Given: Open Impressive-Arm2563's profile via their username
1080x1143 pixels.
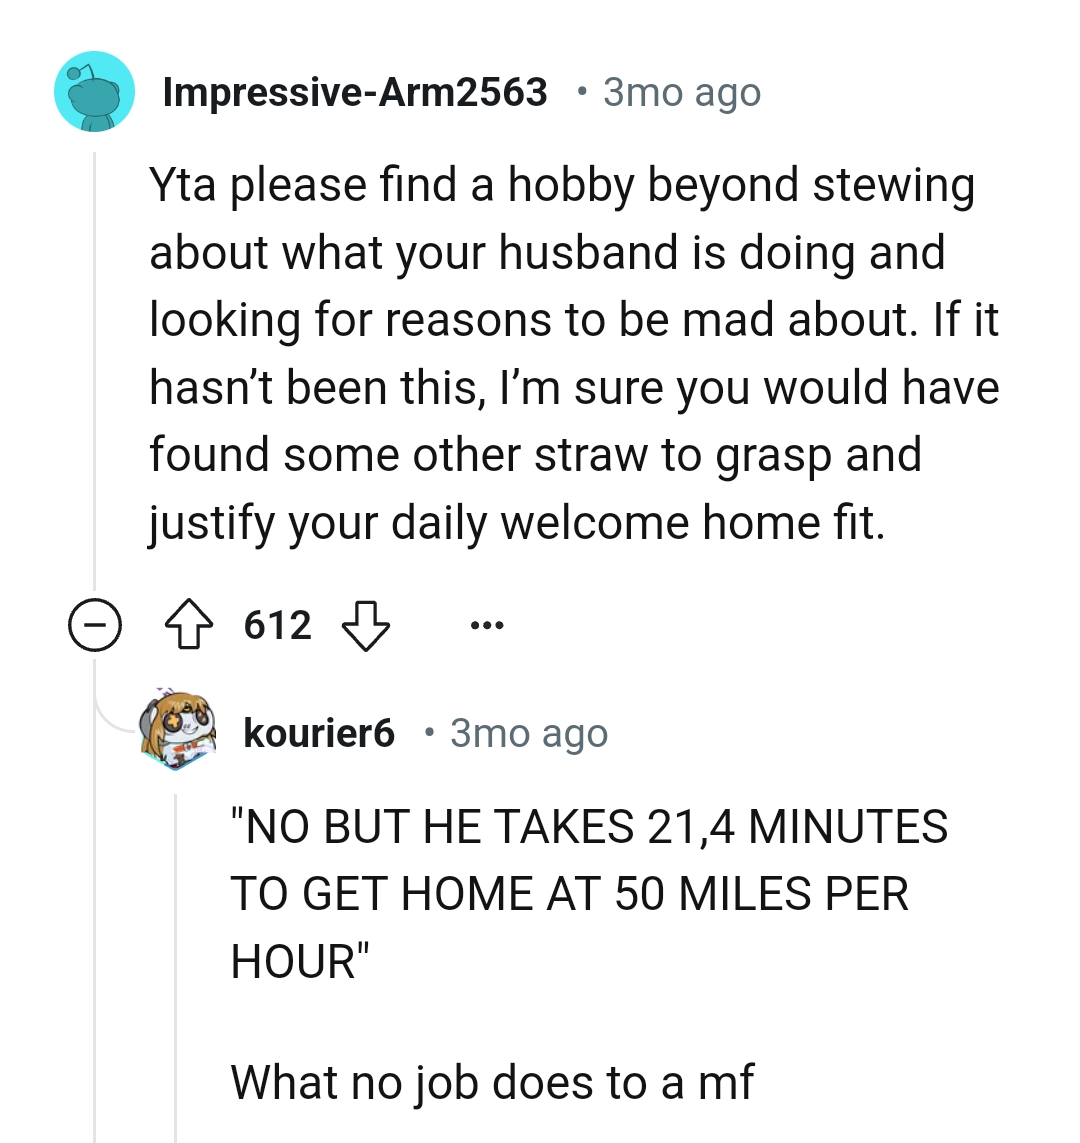Looking at the screenshot, I should coord(356,91).
